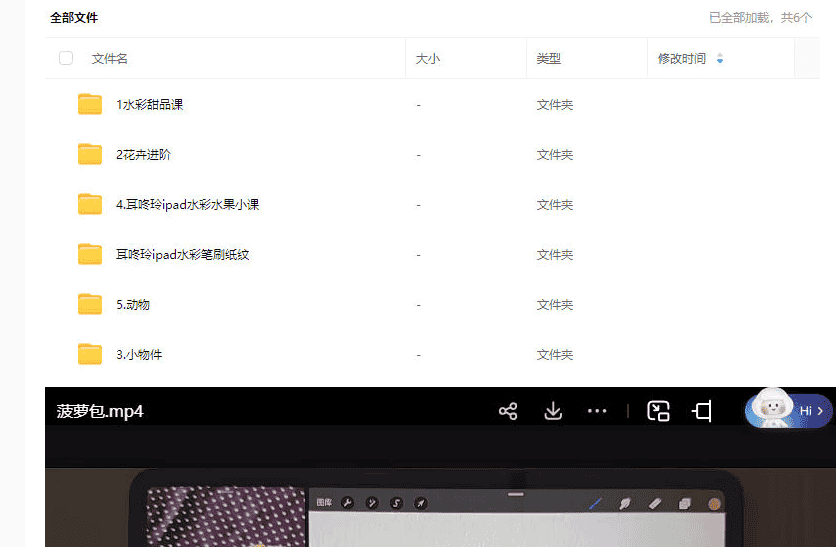The height and width of the screenshot is (547, 836).
Task: Sort the file list by 修改时间 arrow
Action: (720, 58)
